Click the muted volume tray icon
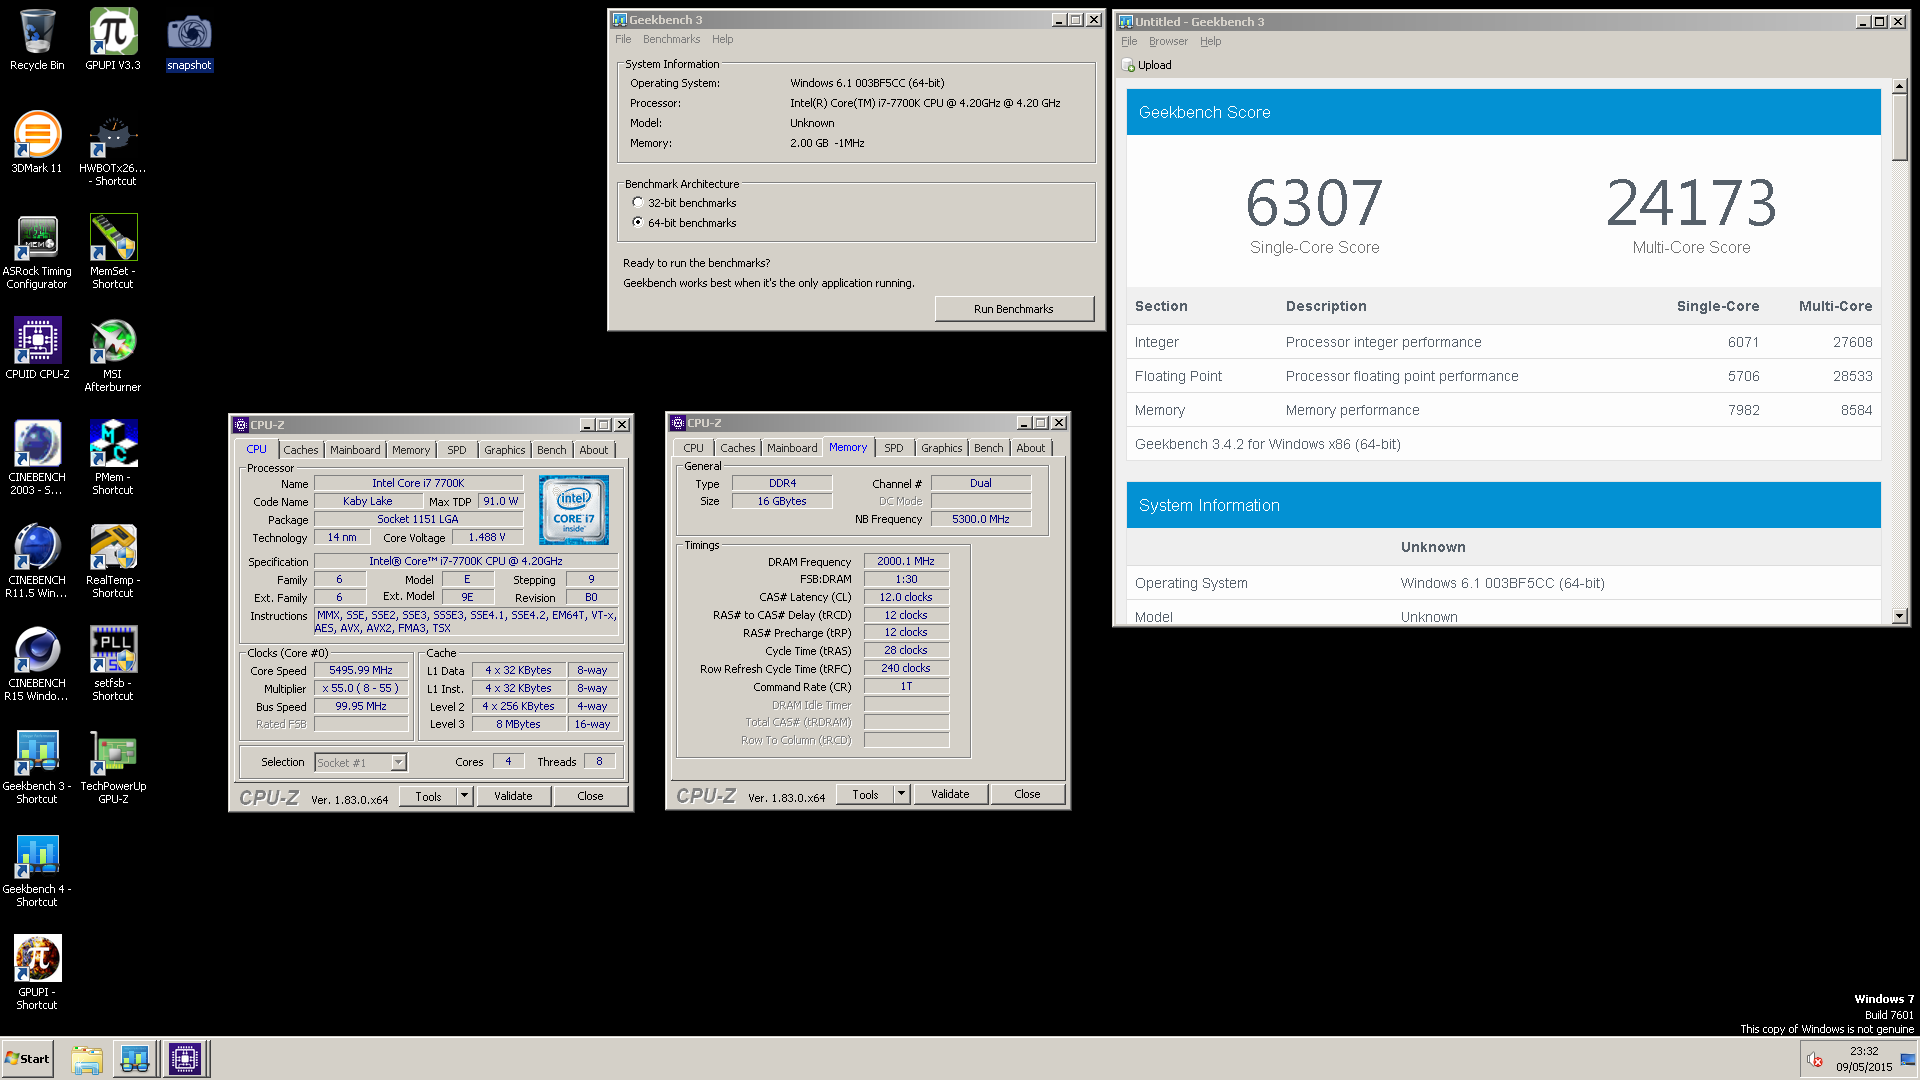 click(1815, 1059)
